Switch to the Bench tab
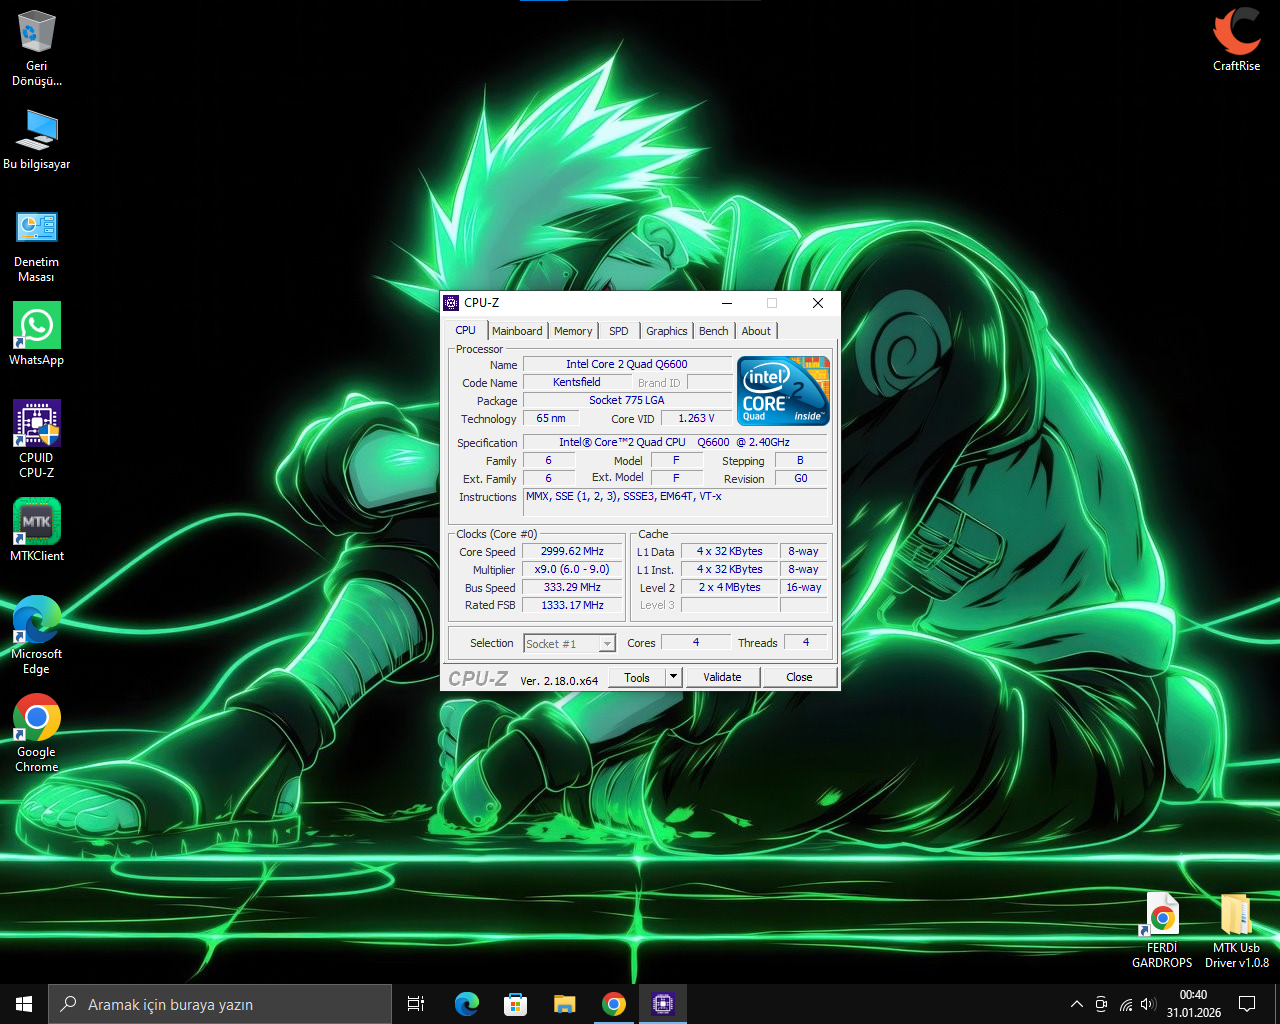Screen dimensions: 1280x1024 pos(714,331)
